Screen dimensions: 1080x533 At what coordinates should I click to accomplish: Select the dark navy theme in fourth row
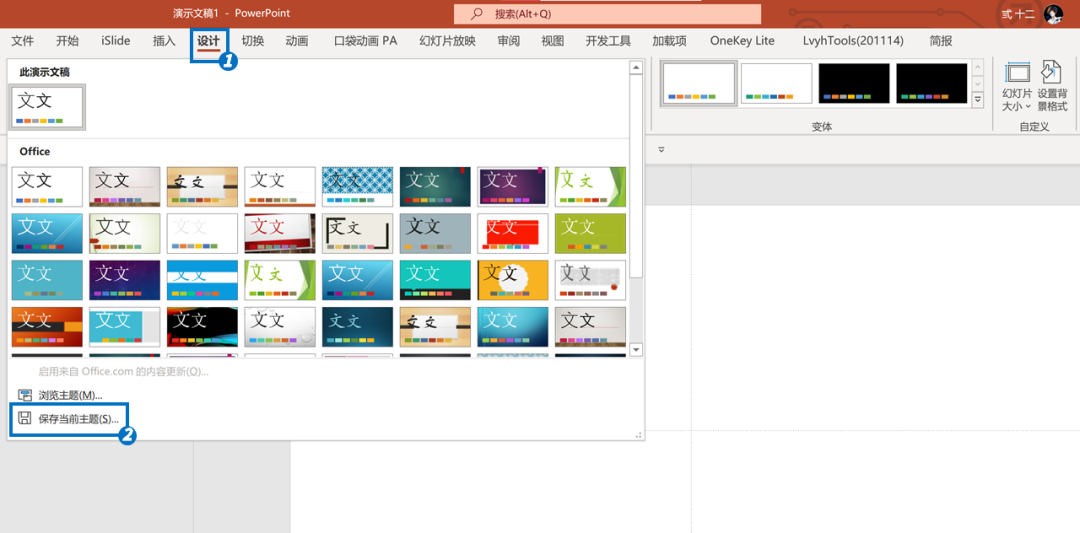(x=357, y=327)
